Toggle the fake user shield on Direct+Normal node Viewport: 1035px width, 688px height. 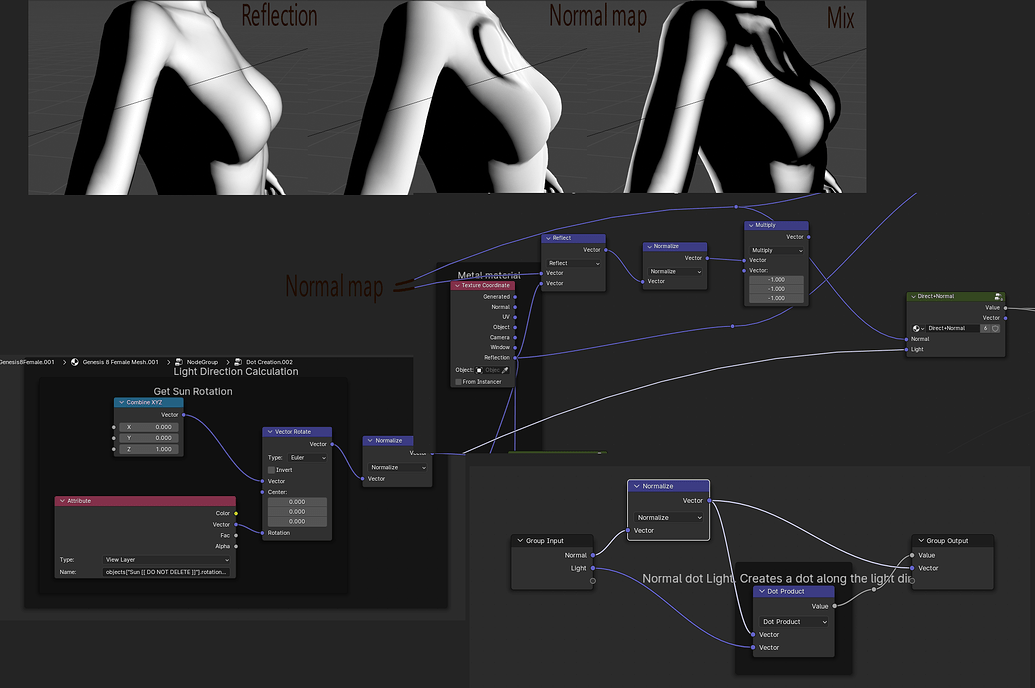tap(995, 328)
